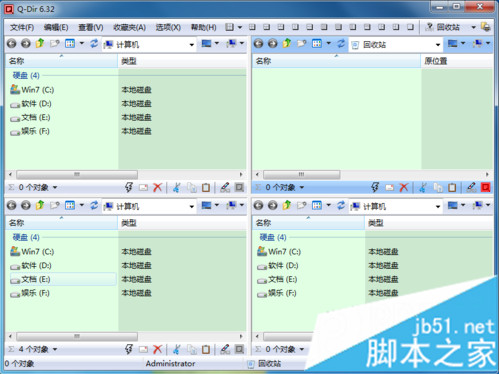Viewport: 499px width, 374px height.
Task: Open address dropdown of bottom-right 计算机 pane
Action: [x=438, y=207]
